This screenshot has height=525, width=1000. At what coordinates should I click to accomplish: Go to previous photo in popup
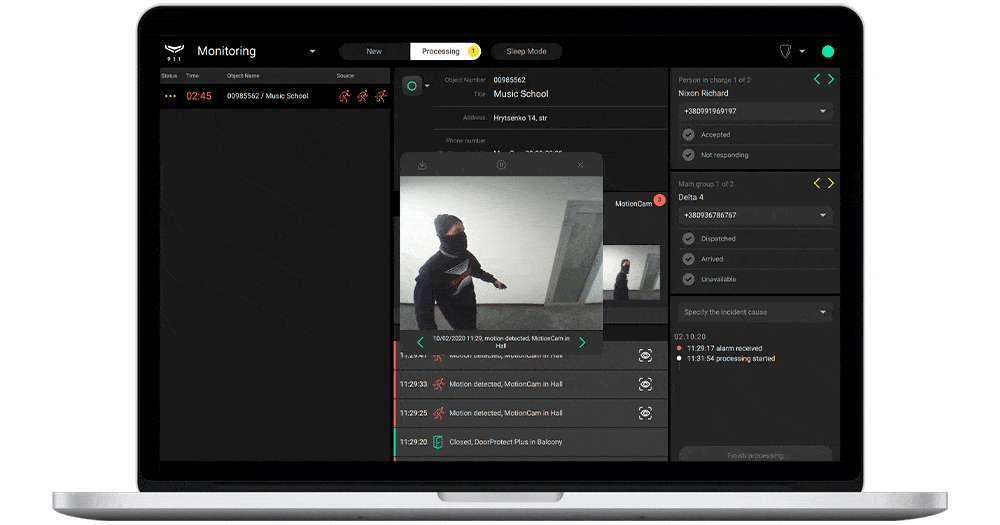(420, 343)
